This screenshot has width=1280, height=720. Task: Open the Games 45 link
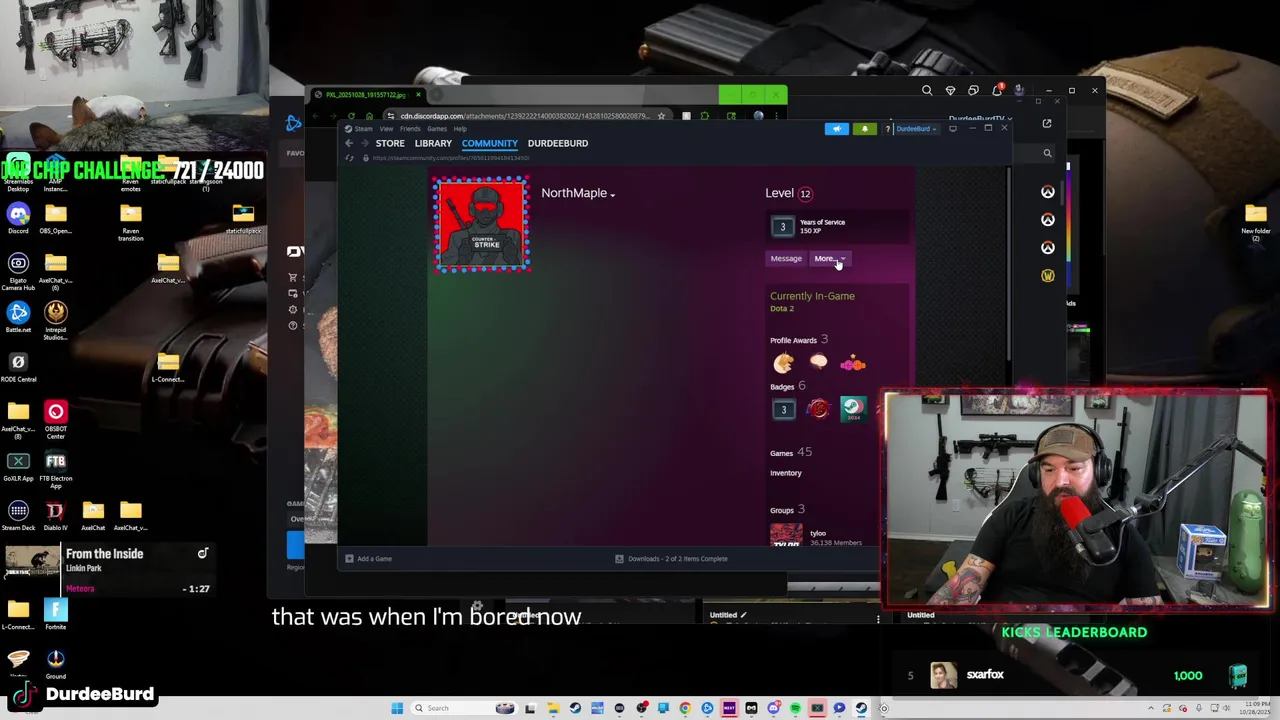point(790,453)
